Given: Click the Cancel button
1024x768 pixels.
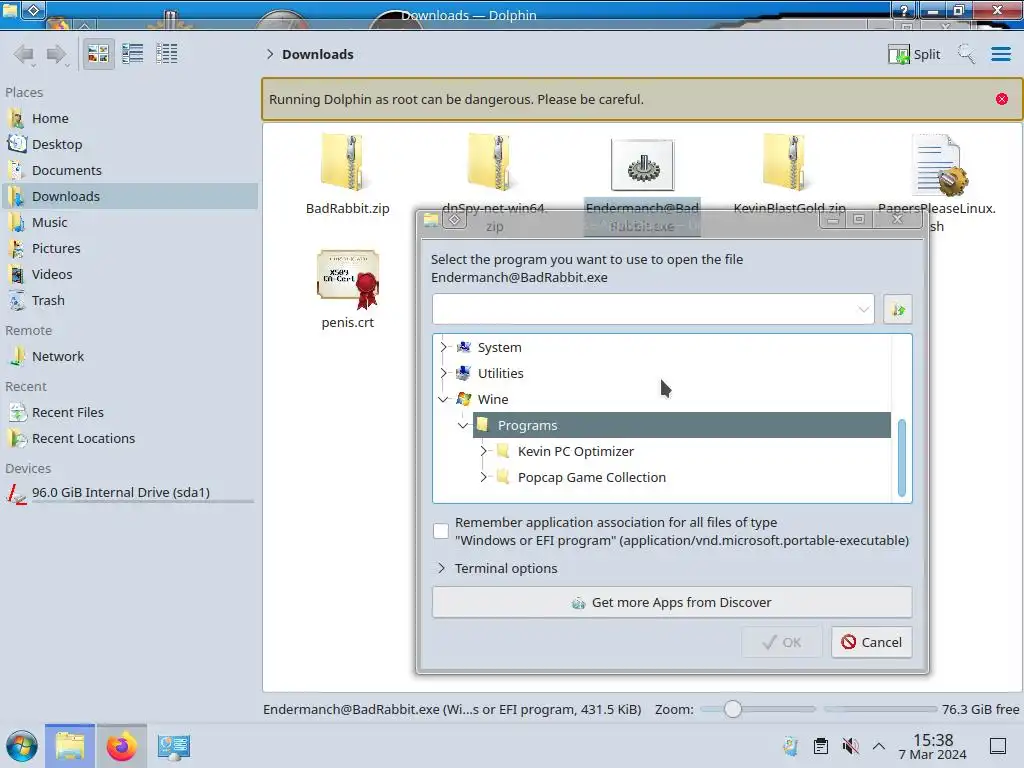Looking at the screenshot, I should point(871,642).
